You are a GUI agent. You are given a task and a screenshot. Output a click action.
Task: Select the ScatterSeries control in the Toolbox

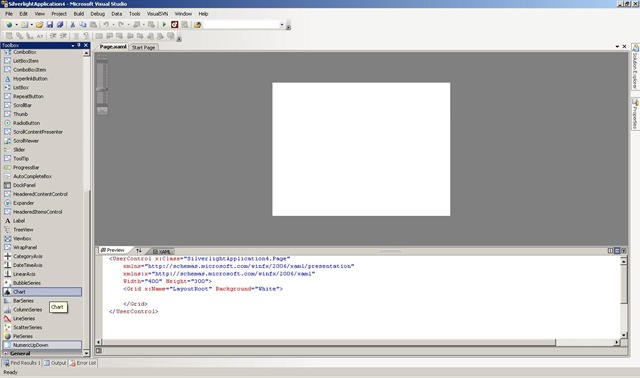pyautogui.click(x=42, y=327)
